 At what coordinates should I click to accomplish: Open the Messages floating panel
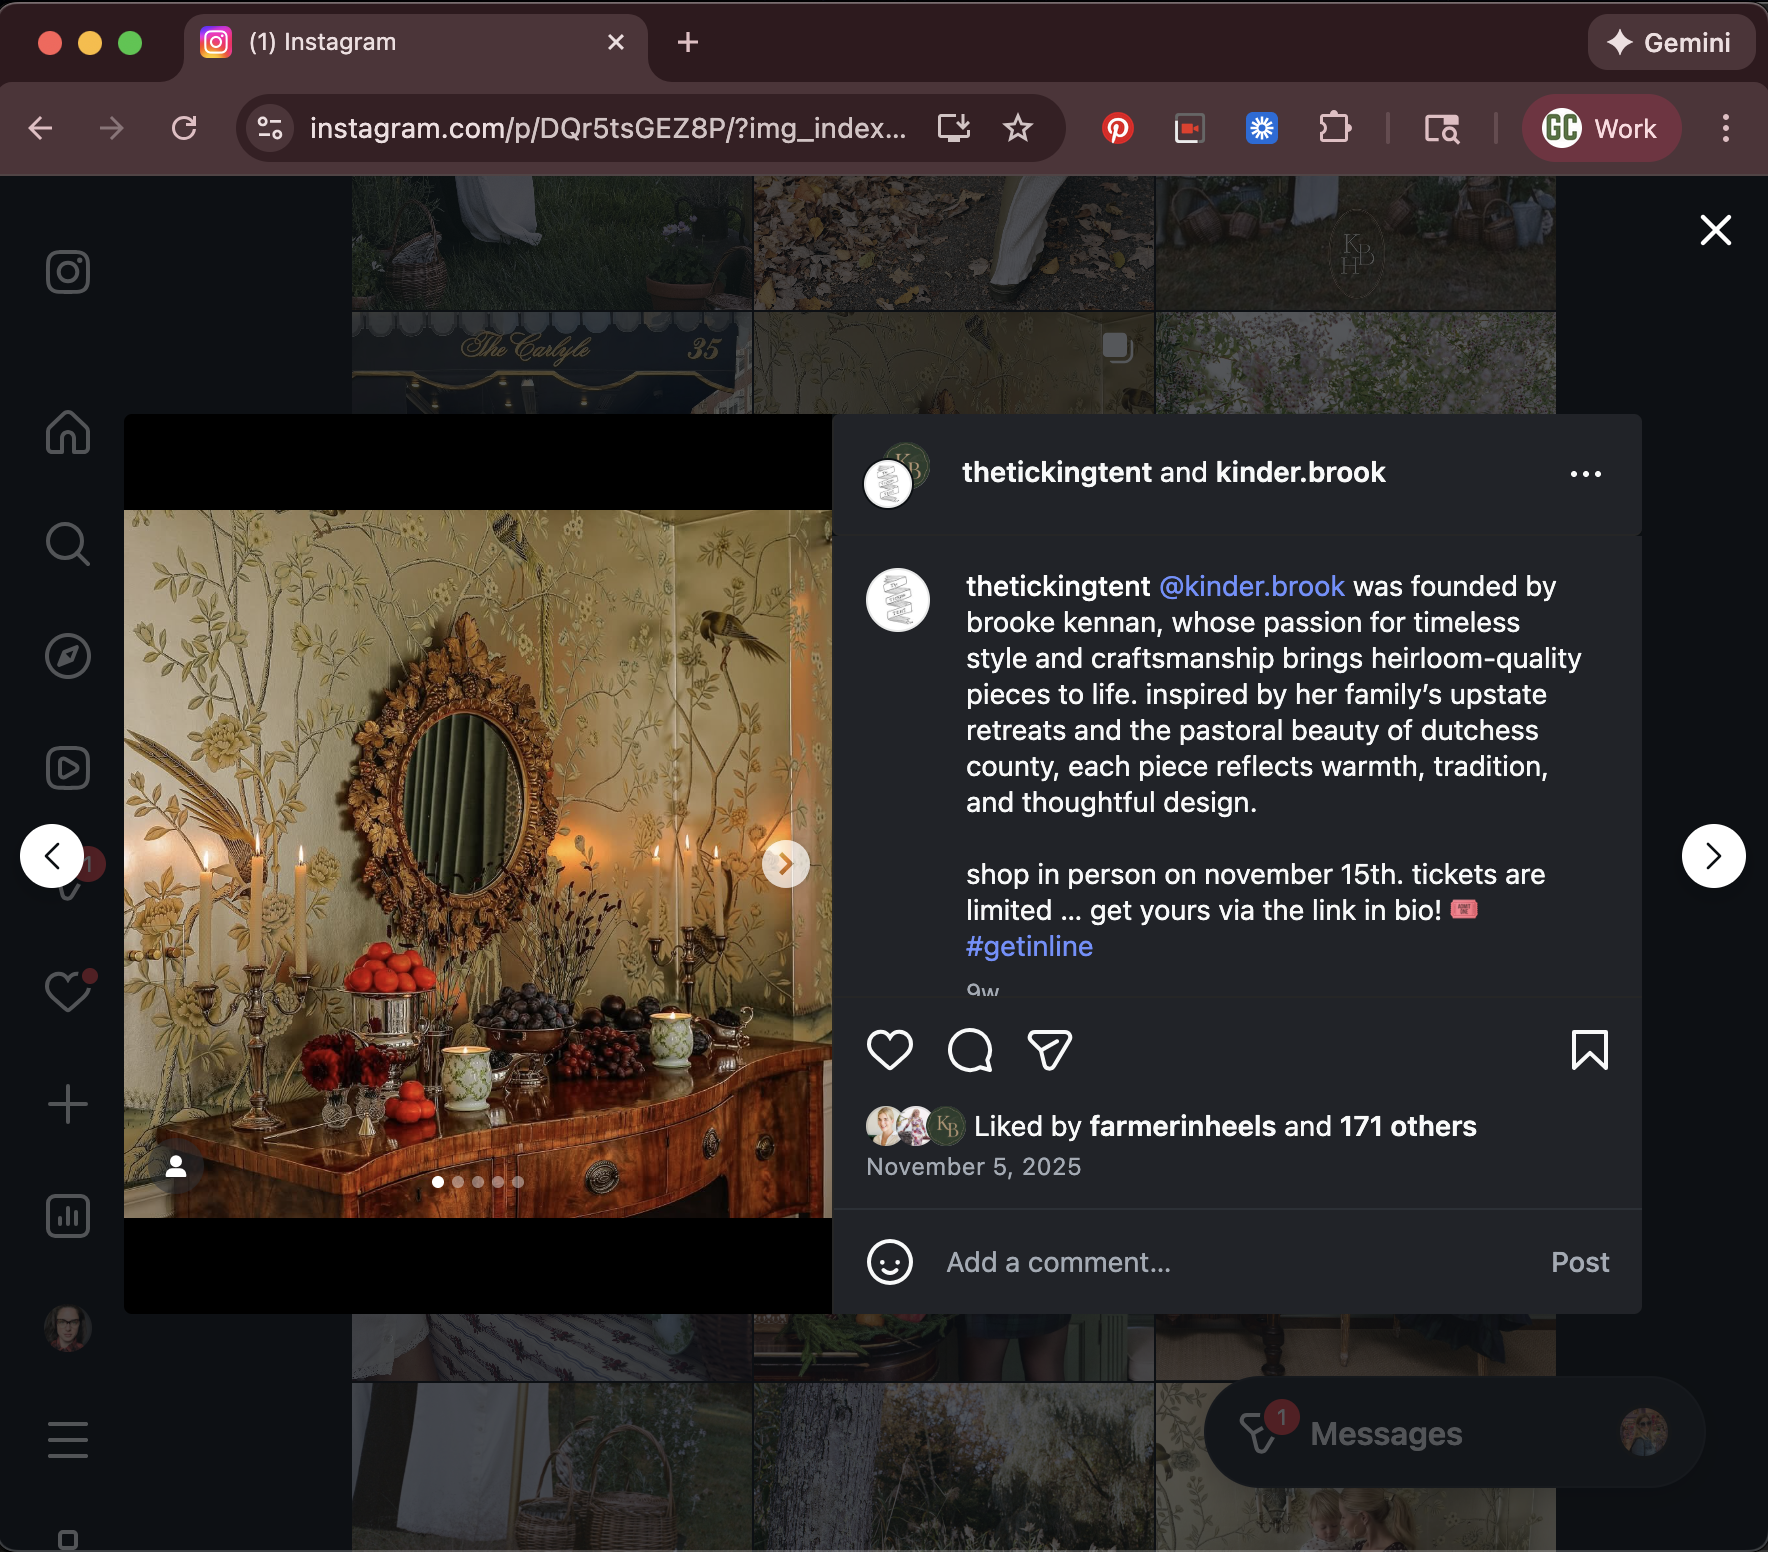[x=1454, y=1433]
